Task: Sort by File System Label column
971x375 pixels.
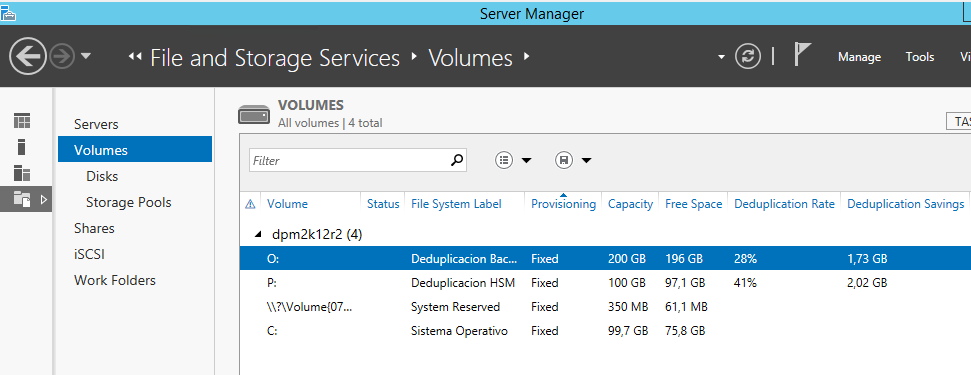Action: [456, 204]
